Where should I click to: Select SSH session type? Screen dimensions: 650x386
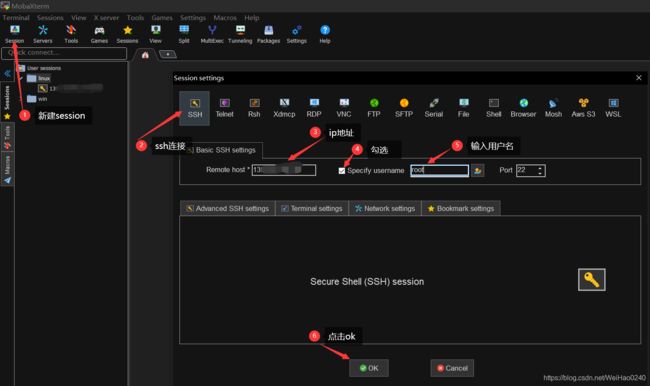point(194,108)
